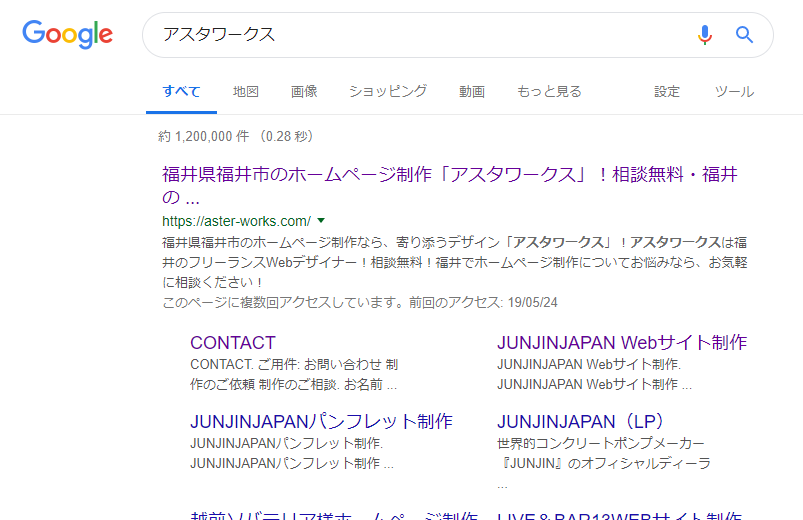Switch to the 地図 tab
The width and height of the screenshot is (803, 520).
pyautogui.click(x=246, y=92)
